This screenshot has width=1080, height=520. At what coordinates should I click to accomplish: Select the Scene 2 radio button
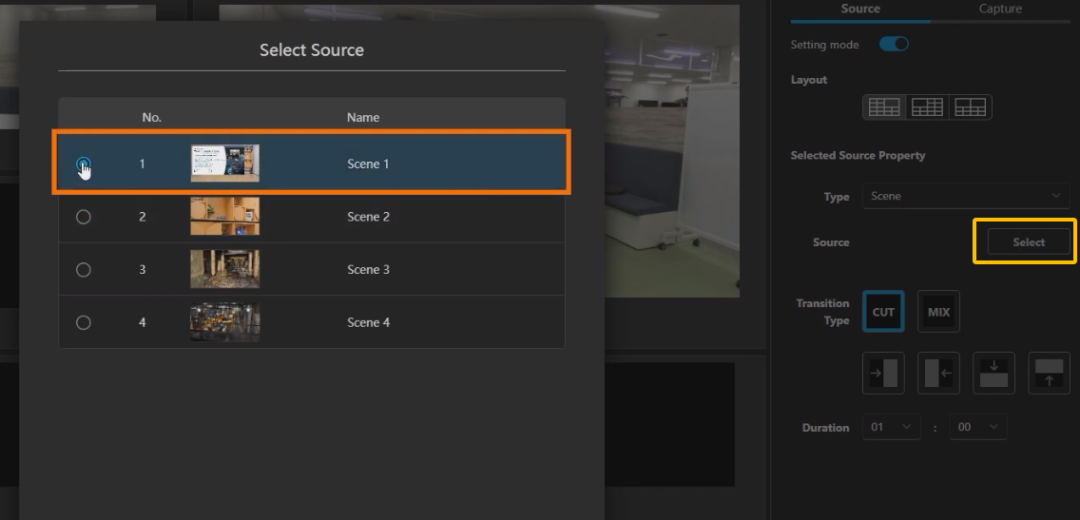[x=83, y=217]
